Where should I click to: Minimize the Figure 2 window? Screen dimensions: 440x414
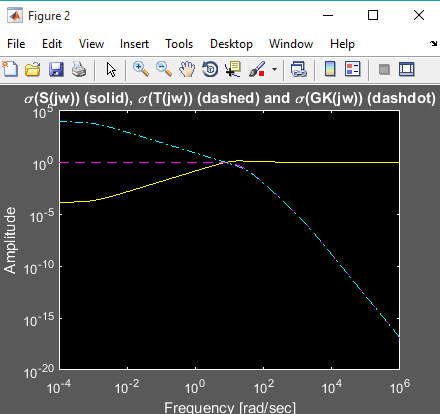(328, 15)
